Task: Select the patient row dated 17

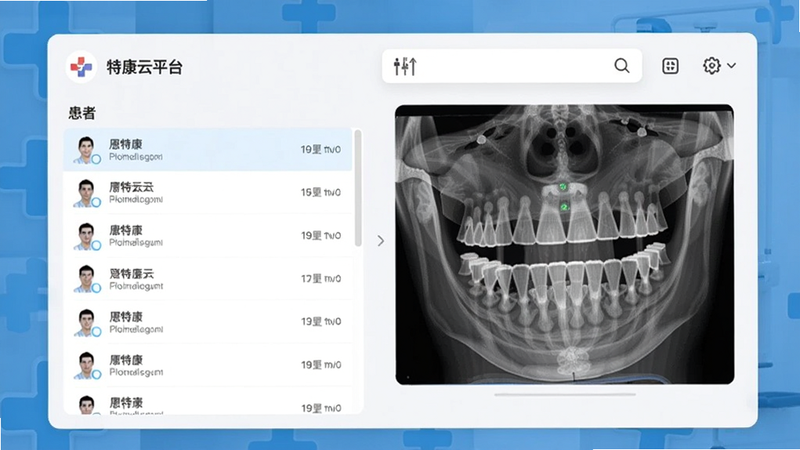Action: click(x=208, y=279)
